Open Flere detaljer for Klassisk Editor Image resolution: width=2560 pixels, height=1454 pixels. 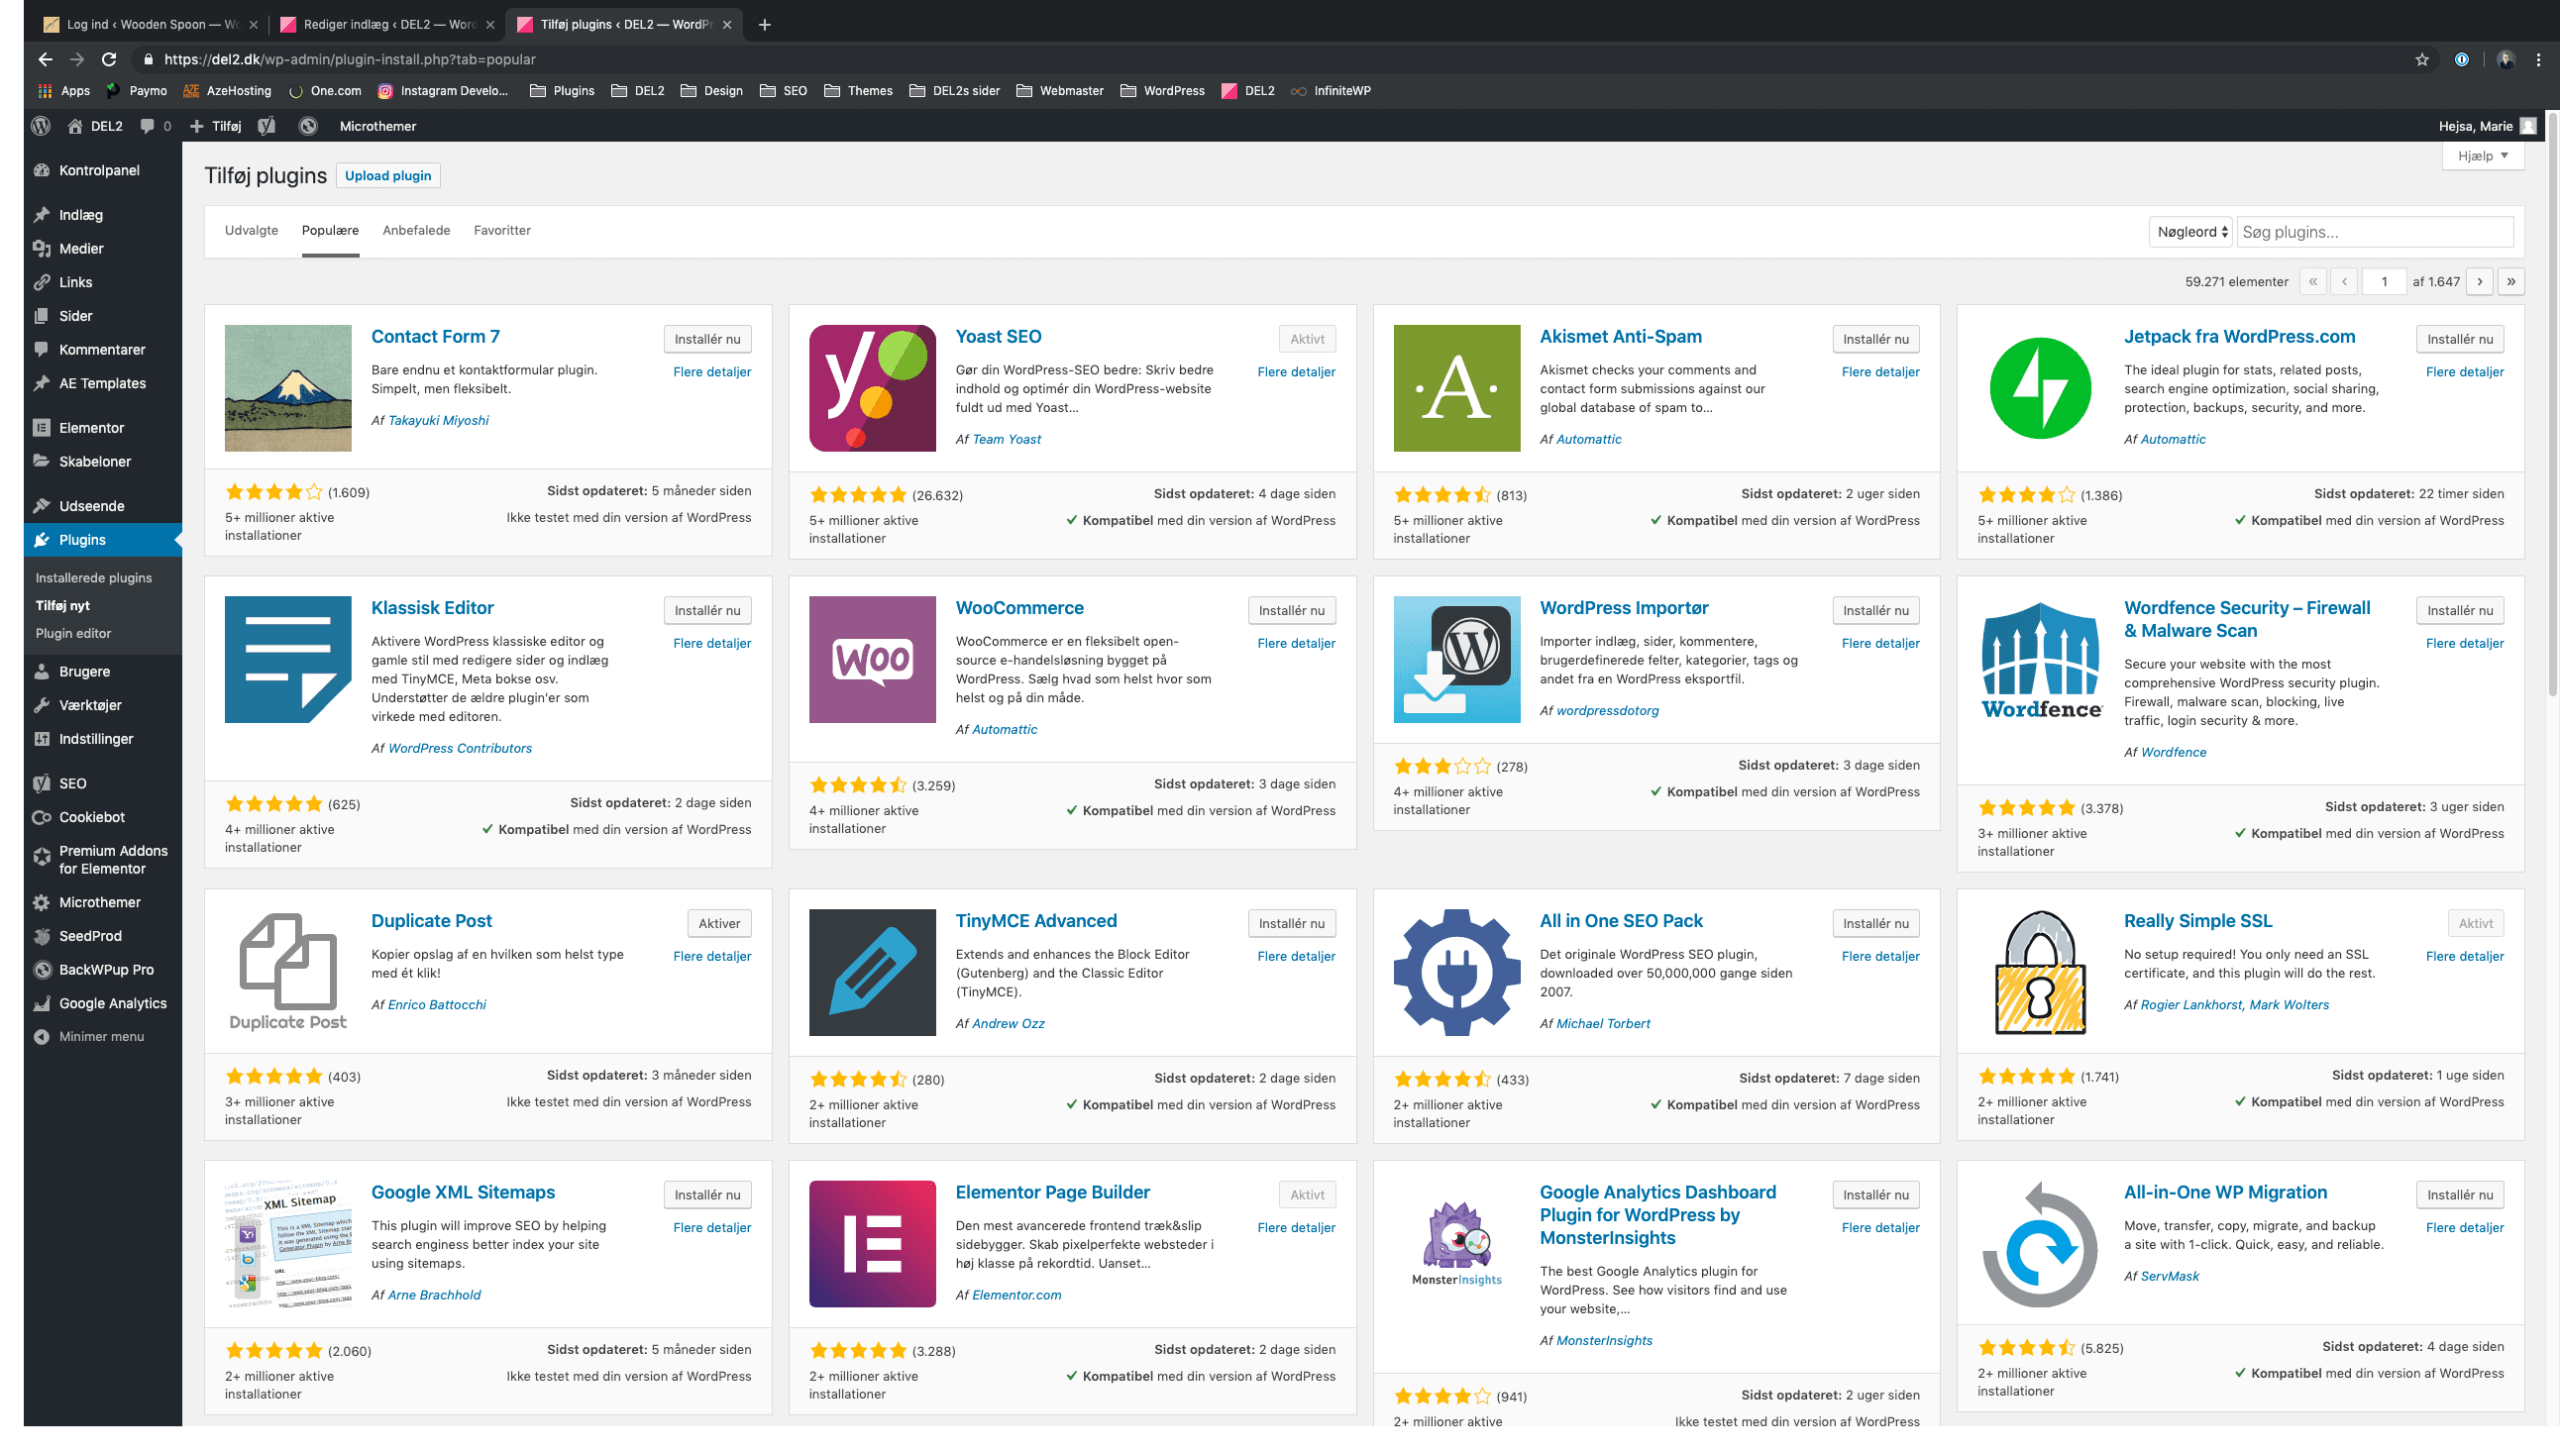[x=712, y=643]
